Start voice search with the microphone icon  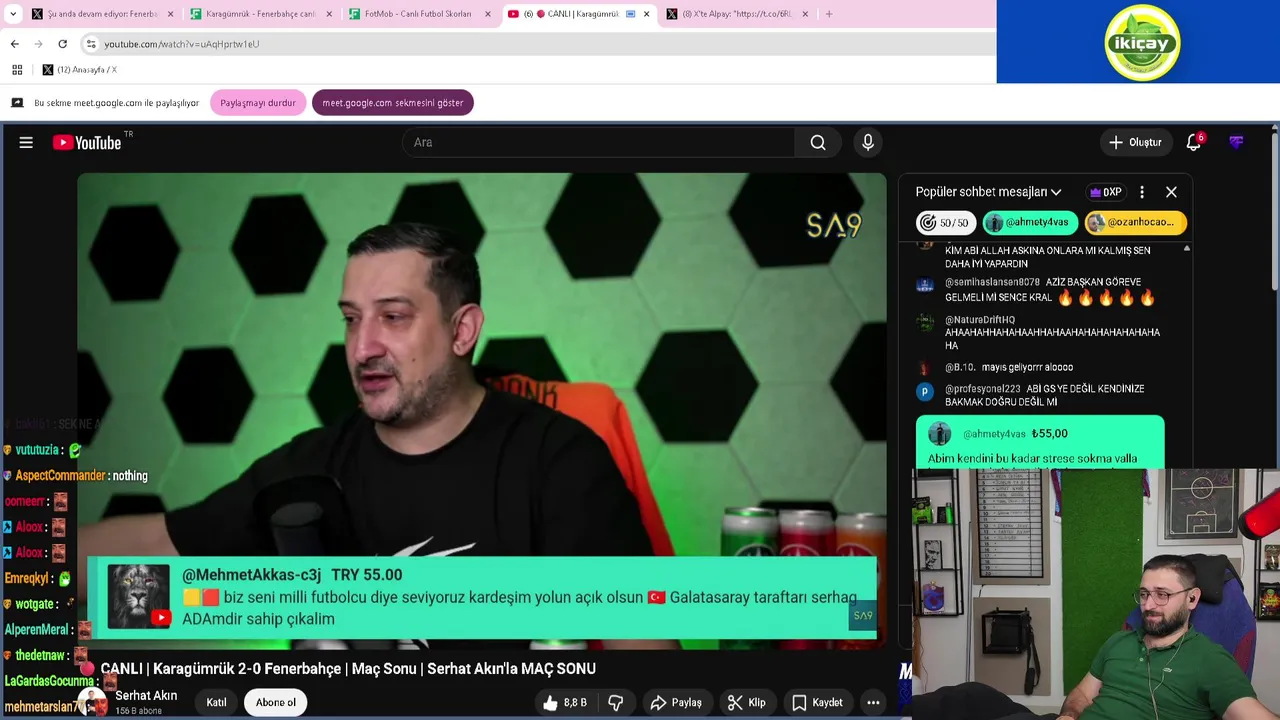click(868, 143)
